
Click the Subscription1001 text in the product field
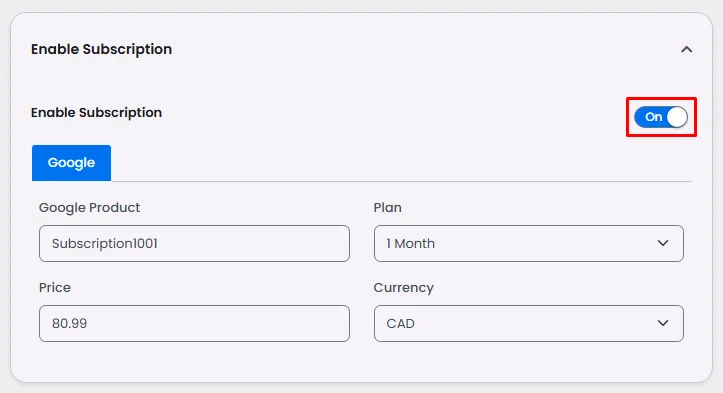[105, 244]
